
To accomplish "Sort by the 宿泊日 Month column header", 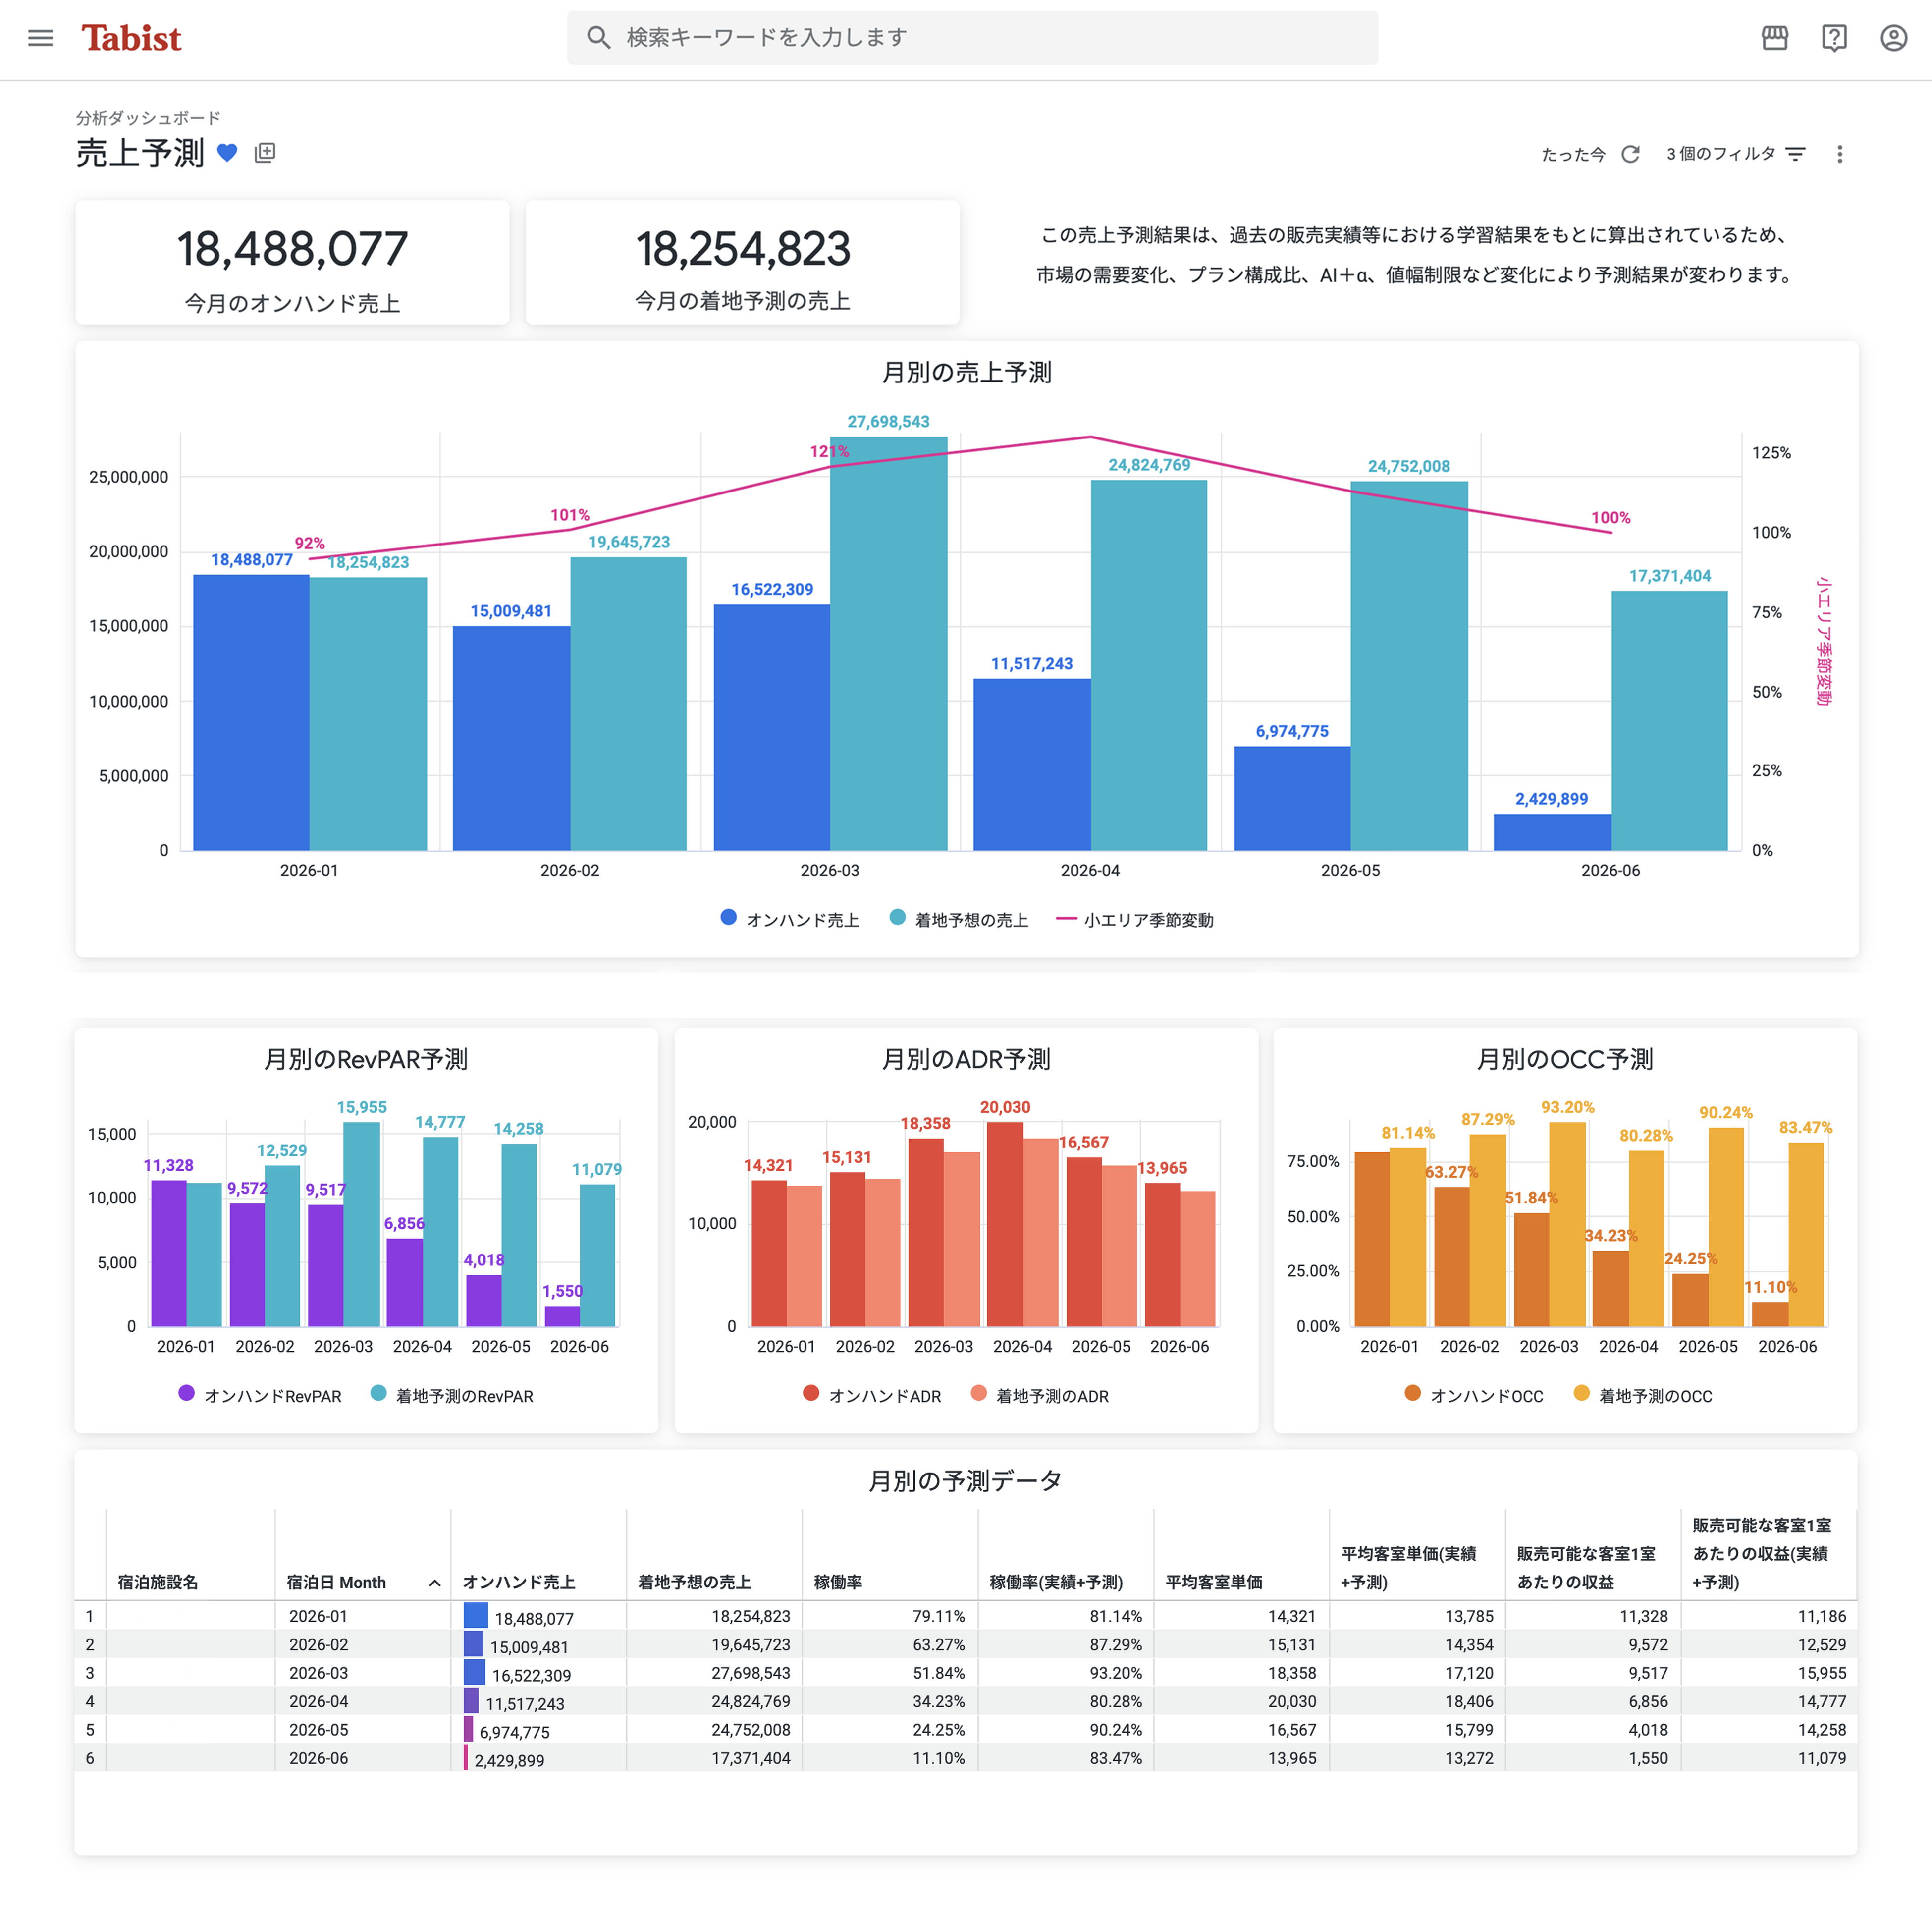I will [x=336, y=1582].
